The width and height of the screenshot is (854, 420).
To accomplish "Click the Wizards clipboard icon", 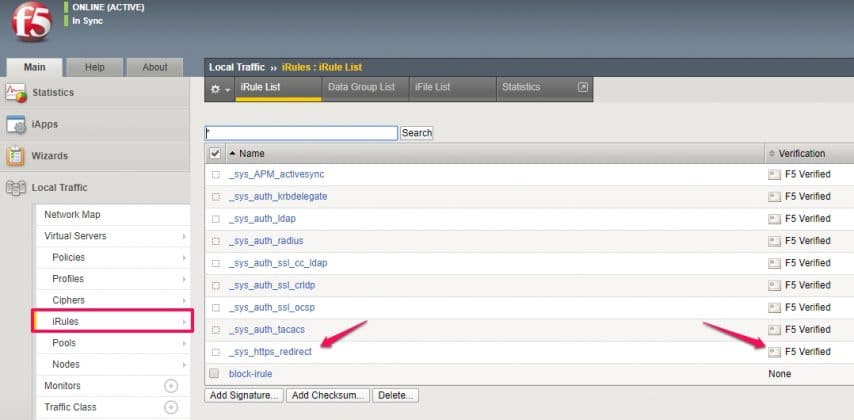I will (16, 156).
